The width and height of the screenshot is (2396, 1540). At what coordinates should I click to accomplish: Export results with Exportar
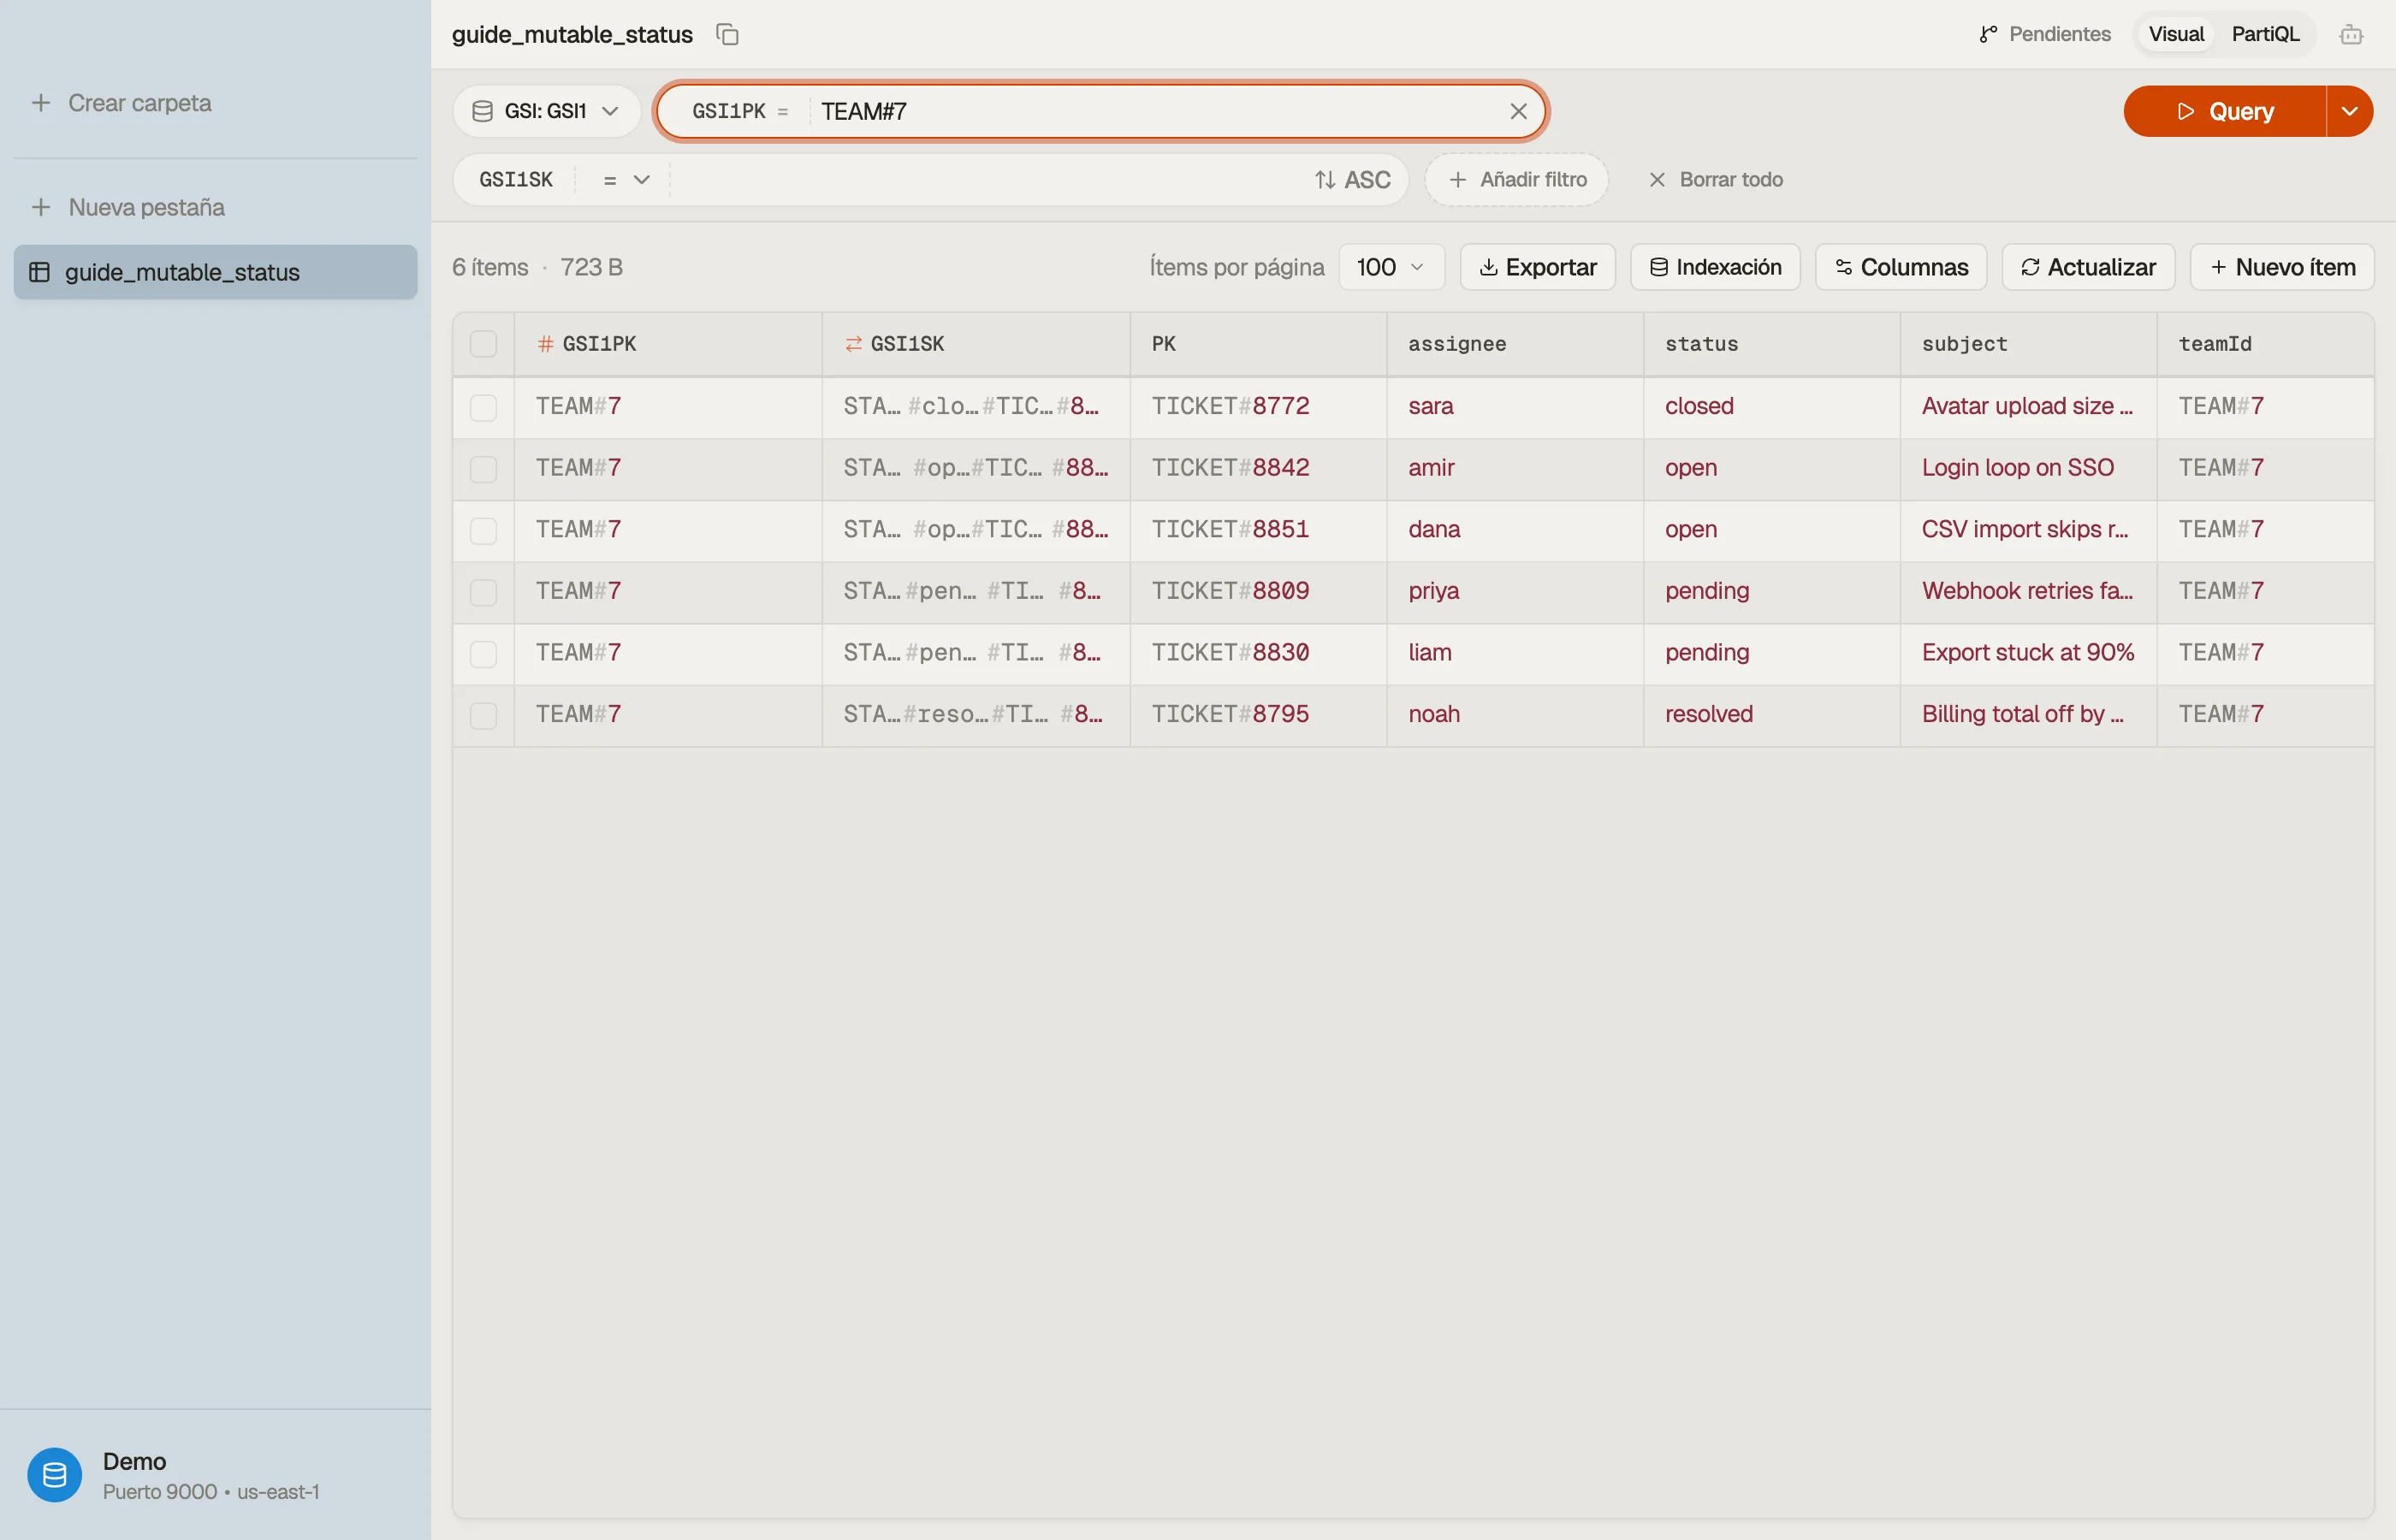point(1537,267)
